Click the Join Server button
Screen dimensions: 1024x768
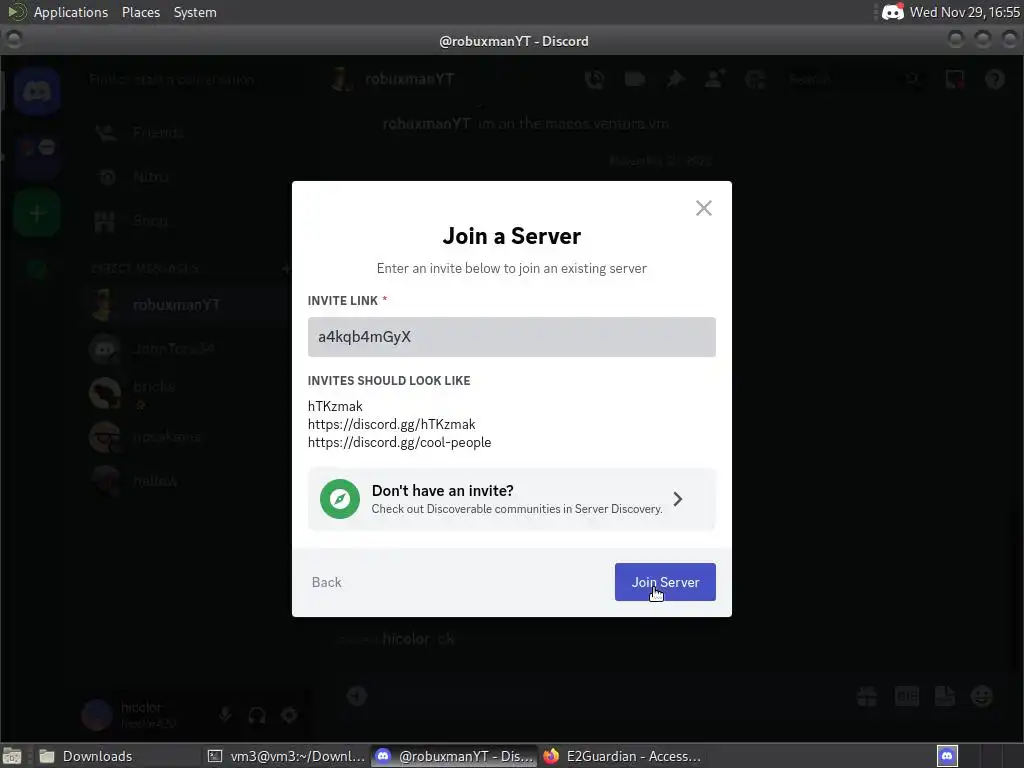coord(665,582)
